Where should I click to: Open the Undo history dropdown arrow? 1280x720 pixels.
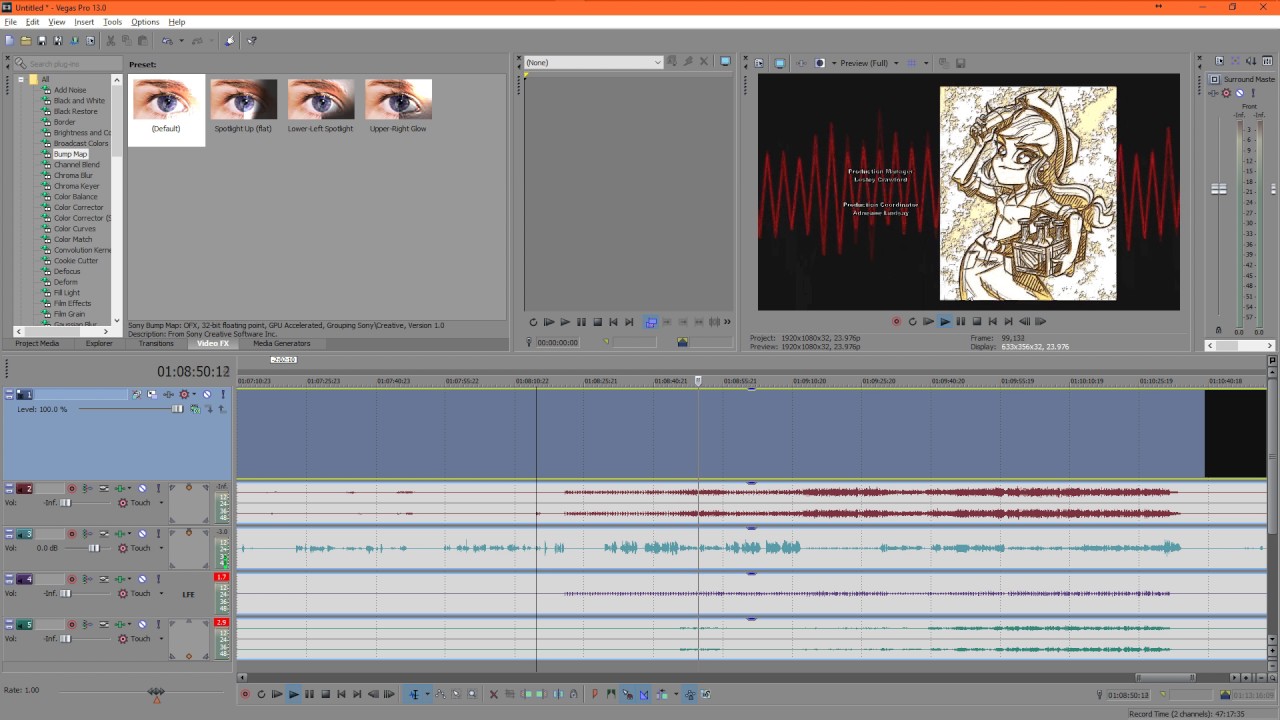click(x=181, y=41)
